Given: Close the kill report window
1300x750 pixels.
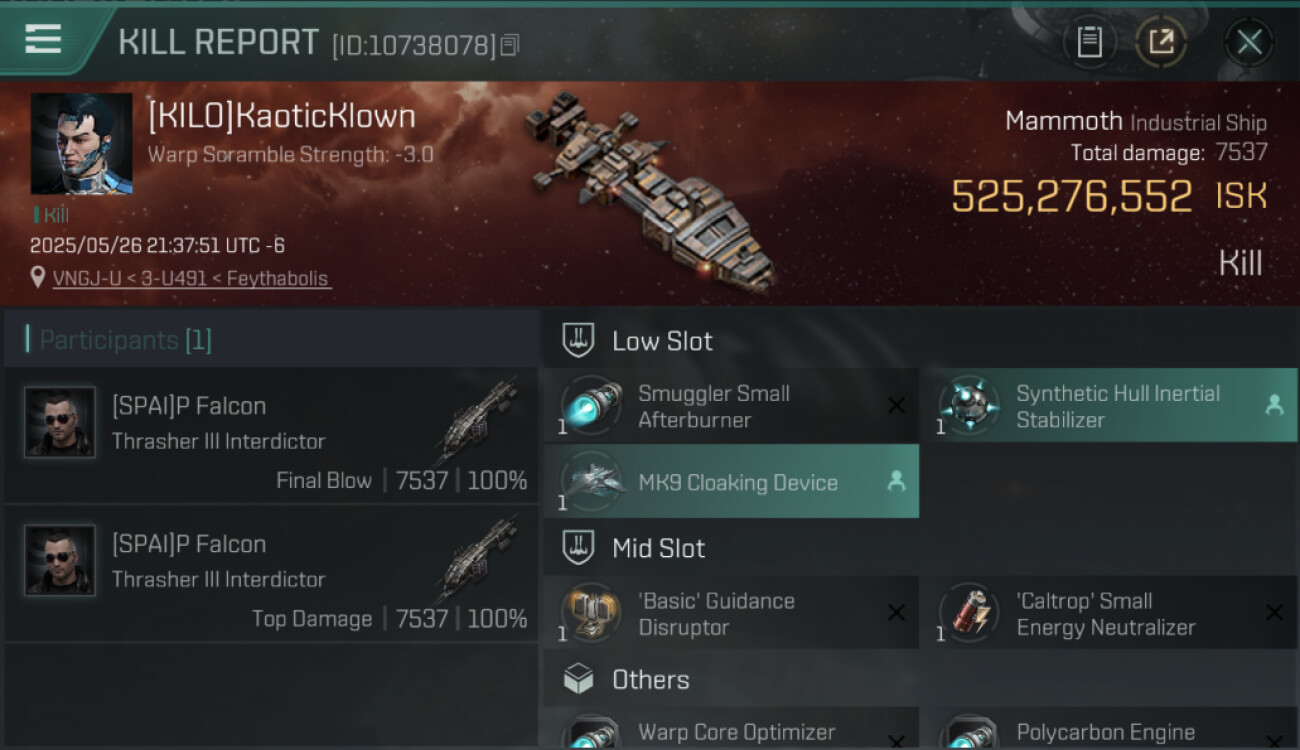Looking at the screenshot, I should point(1249,42).
